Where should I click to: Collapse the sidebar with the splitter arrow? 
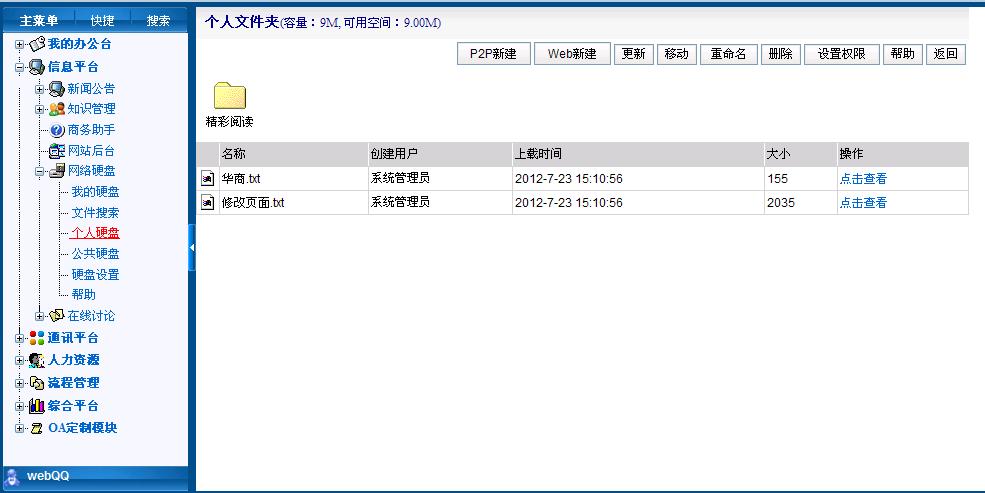pos(192,247)
